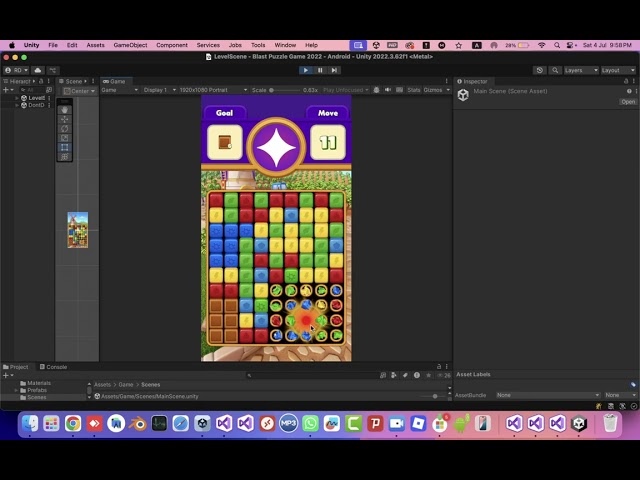Open the Component menu
The width and height of the screenshot is (640, 480).
click(x=172, y=45)
